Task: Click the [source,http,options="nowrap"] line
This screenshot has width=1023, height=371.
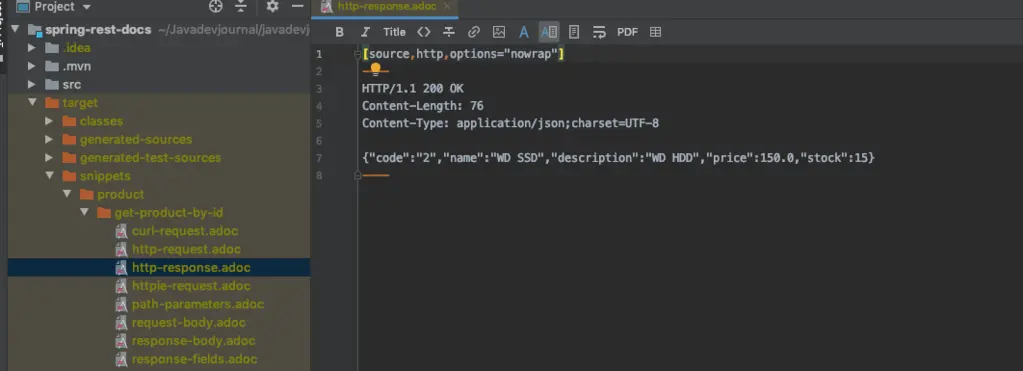Action: pyautogui.click(x=463, y=55)
